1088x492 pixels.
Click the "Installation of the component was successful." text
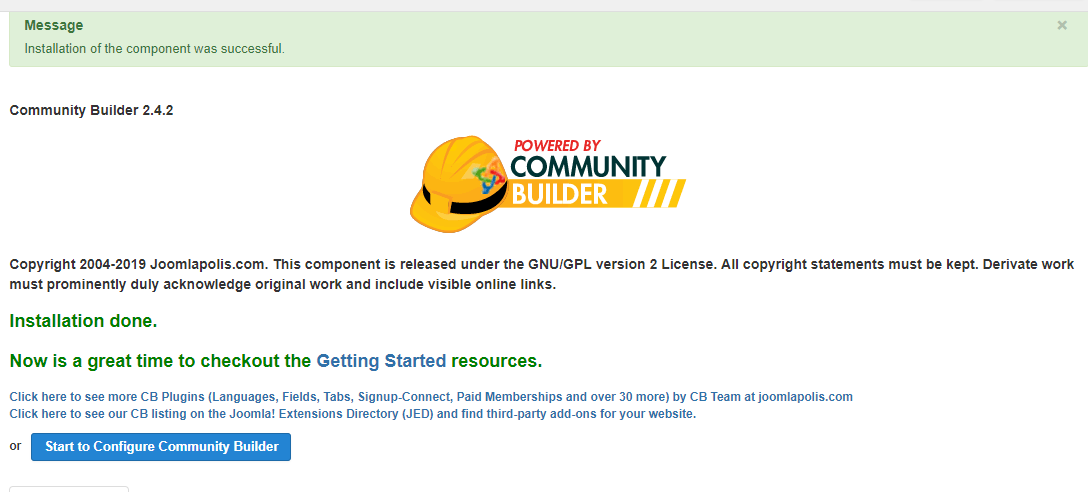point(155,49)
